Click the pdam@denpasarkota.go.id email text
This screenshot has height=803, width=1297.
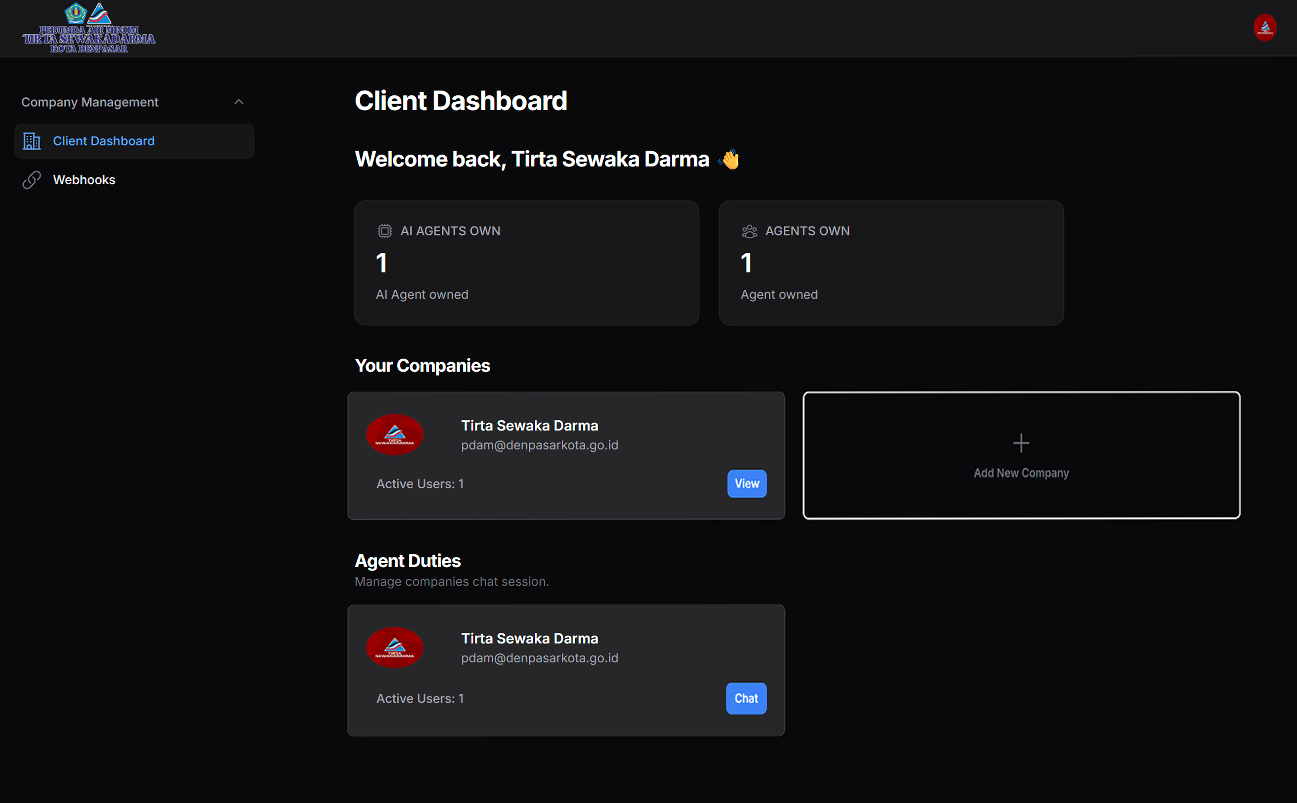(x=539, y=445)
